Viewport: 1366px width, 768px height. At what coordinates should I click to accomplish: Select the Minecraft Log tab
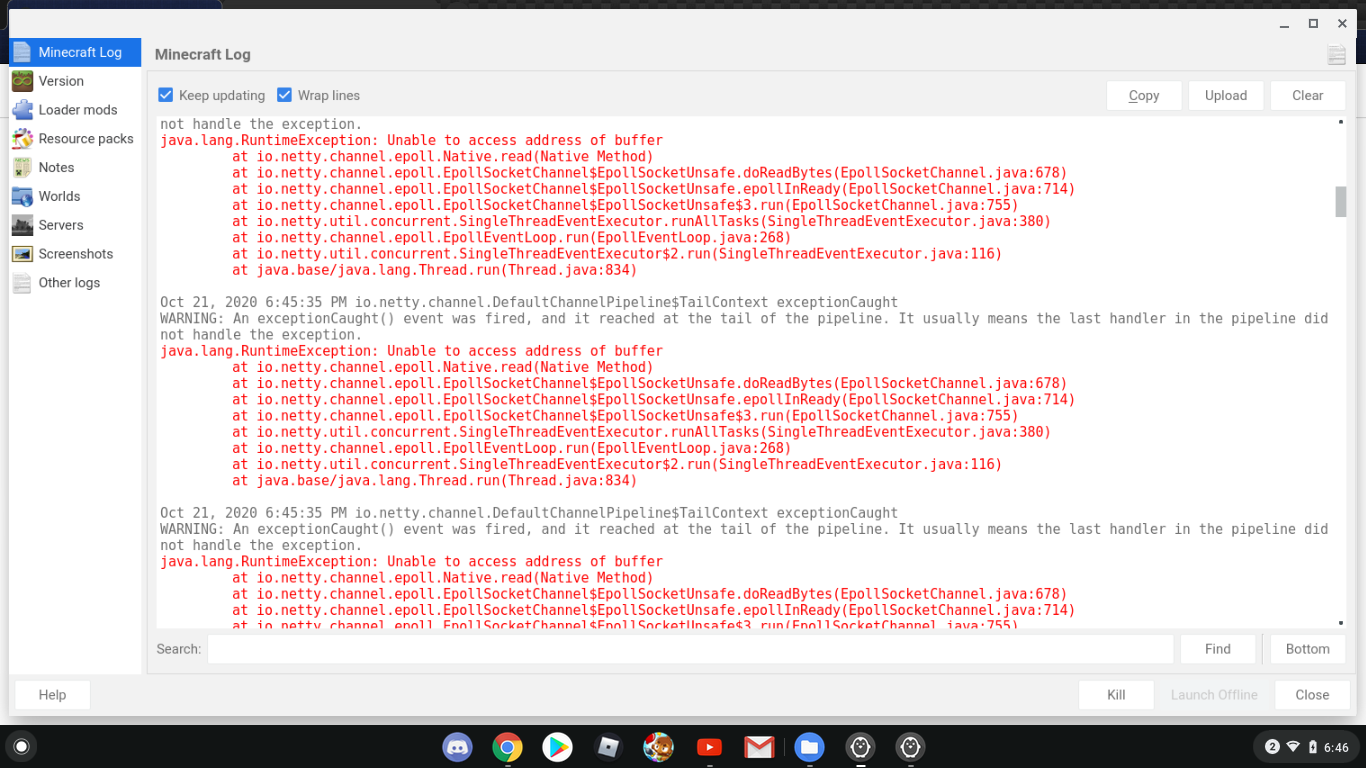coord(74,51)
